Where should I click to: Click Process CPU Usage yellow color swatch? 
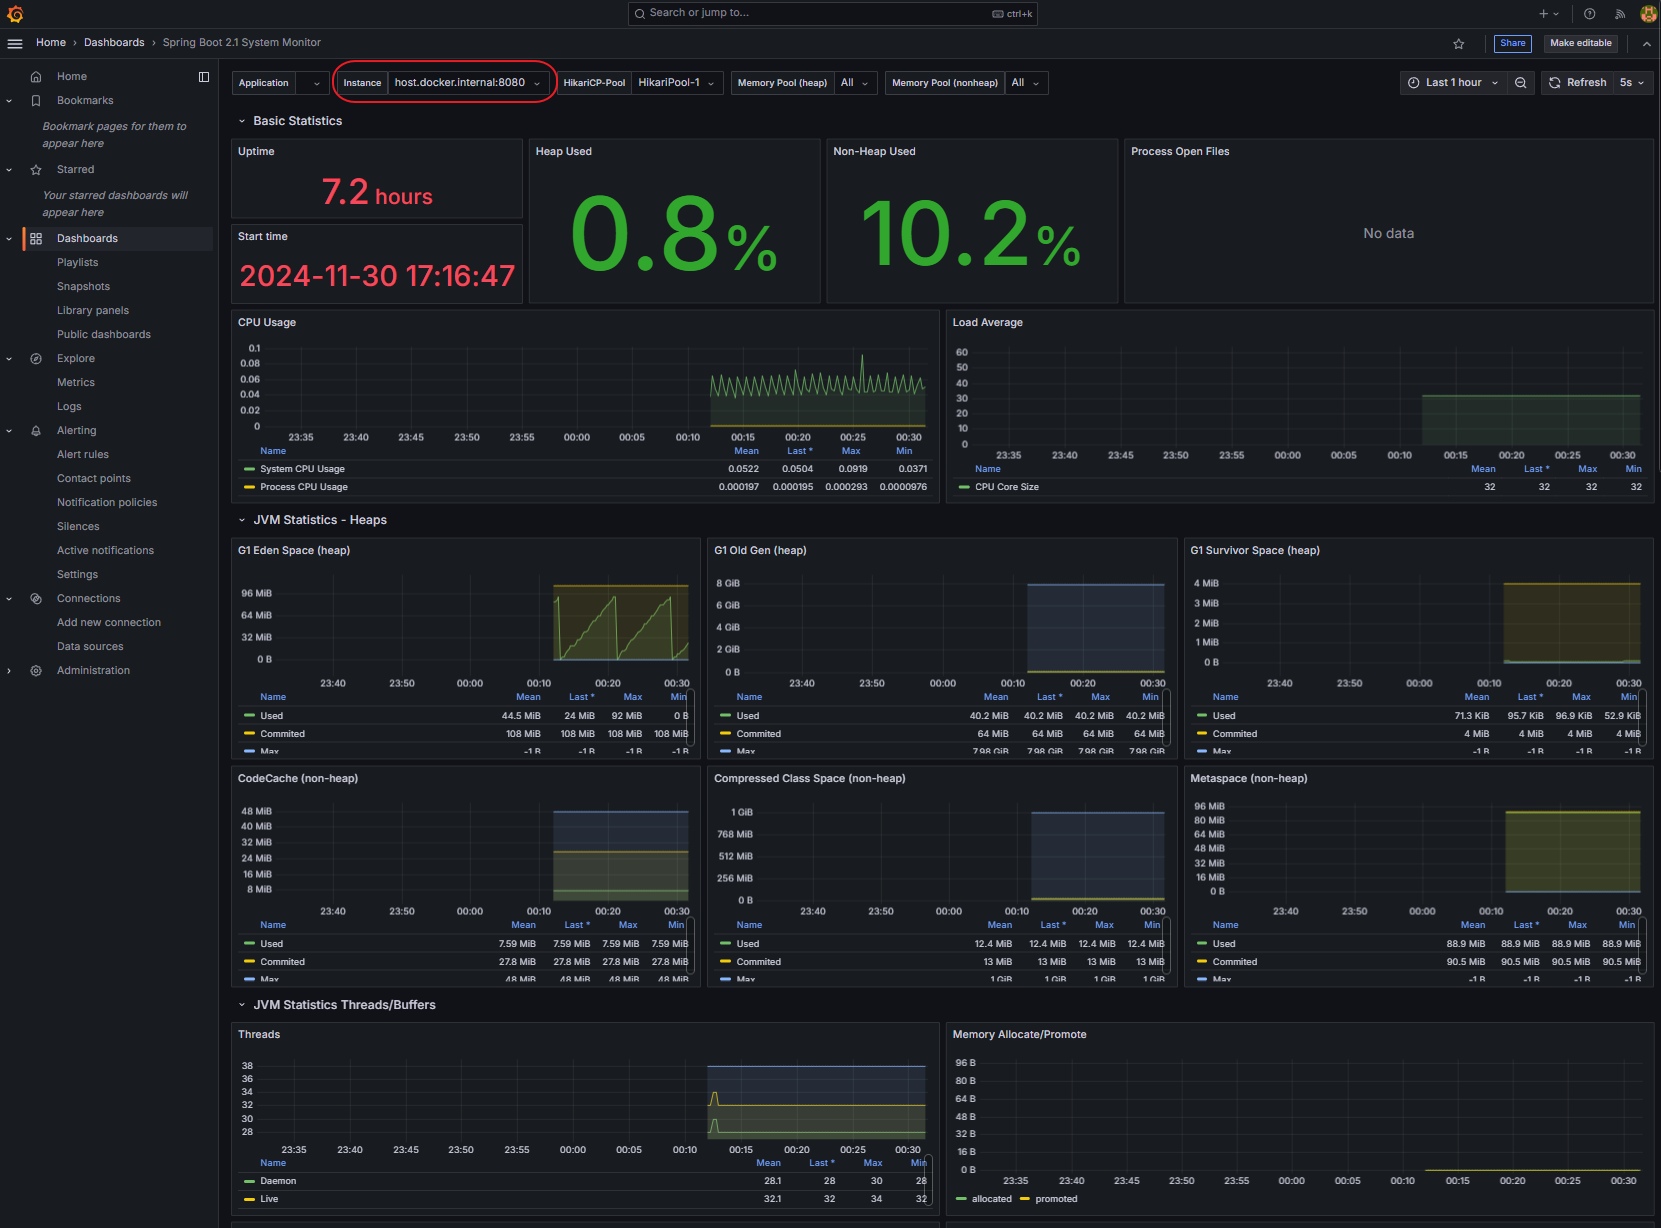[249, 487]
